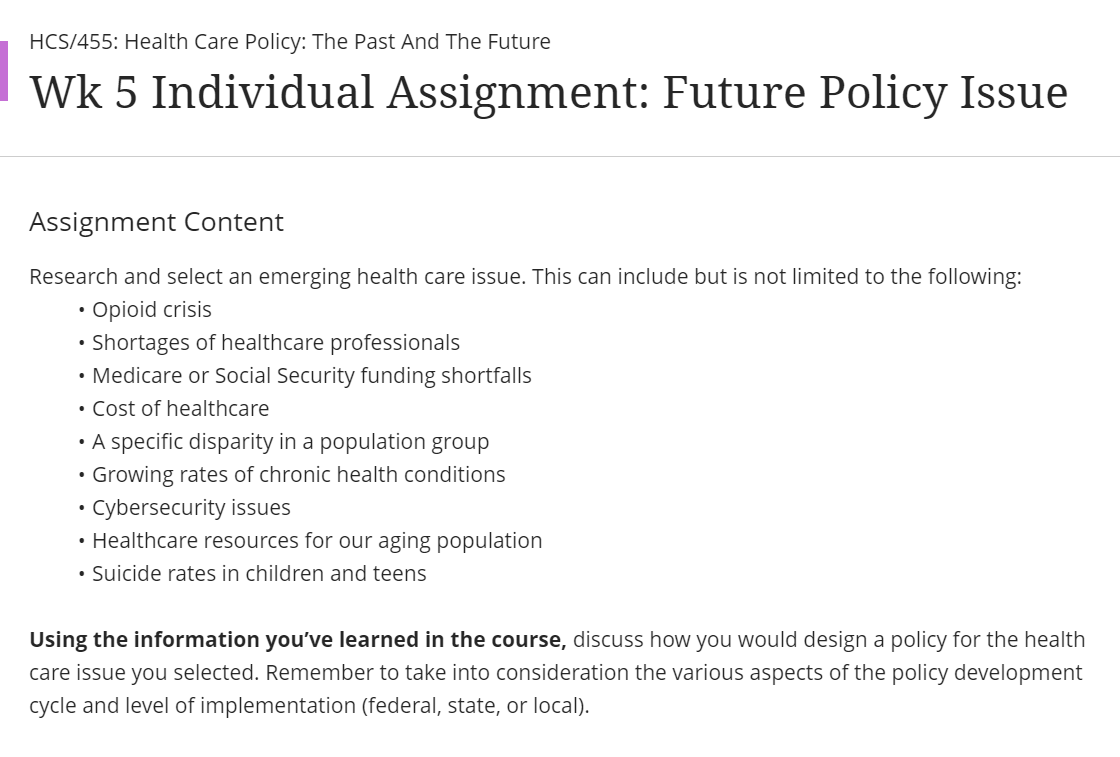Click the Assignment Content heading

click(x=156, y=222)
